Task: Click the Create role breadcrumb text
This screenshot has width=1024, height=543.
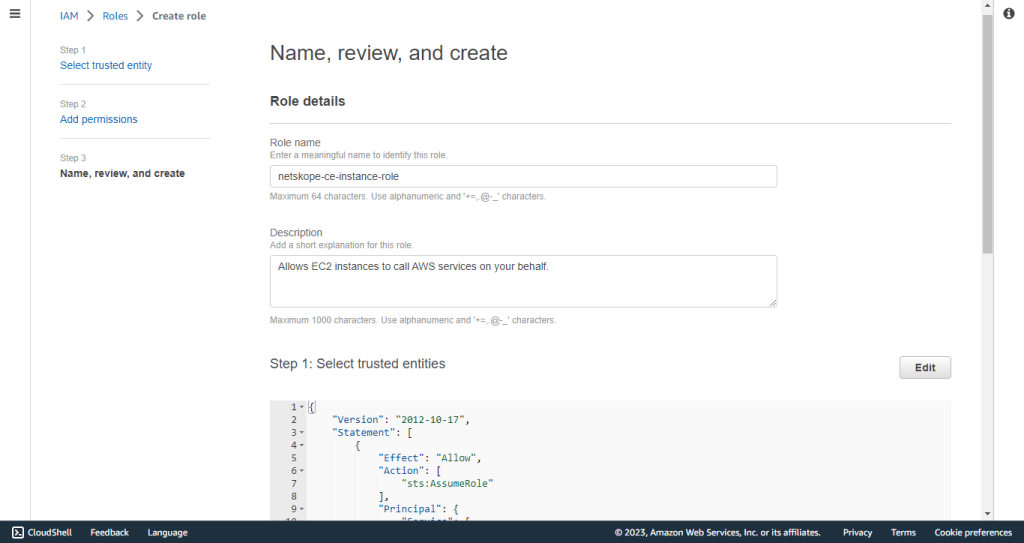Action: (179, 16)
